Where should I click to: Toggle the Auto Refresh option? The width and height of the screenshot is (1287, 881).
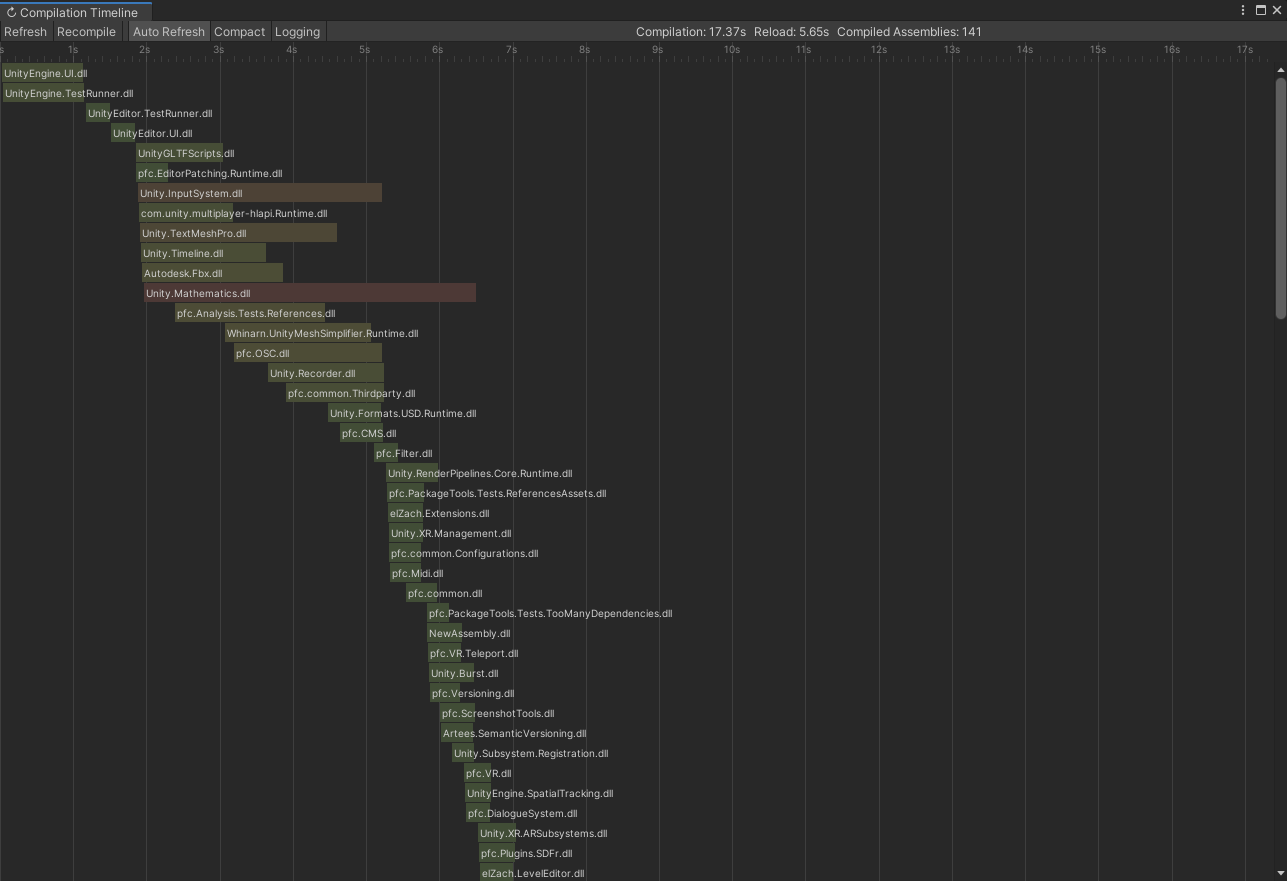pos(169,32)
